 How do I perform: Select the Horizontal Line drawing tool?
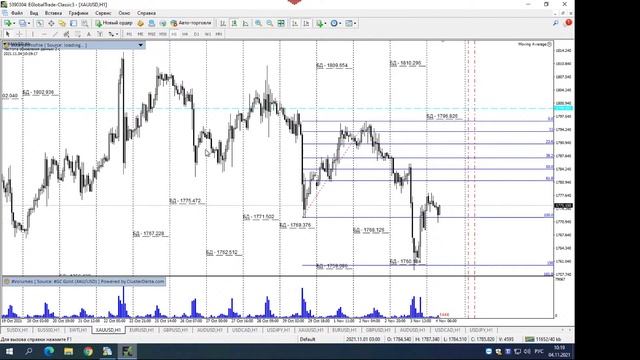[44, 34]
